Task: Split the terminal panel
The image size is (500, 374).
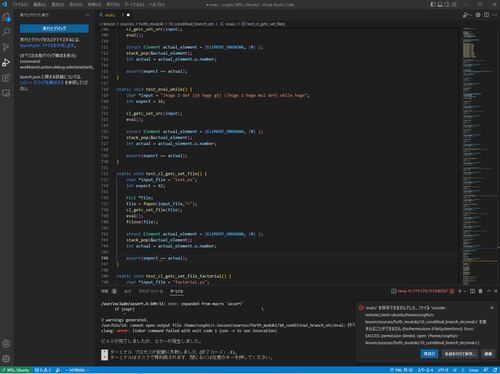Action: point(472,291)
